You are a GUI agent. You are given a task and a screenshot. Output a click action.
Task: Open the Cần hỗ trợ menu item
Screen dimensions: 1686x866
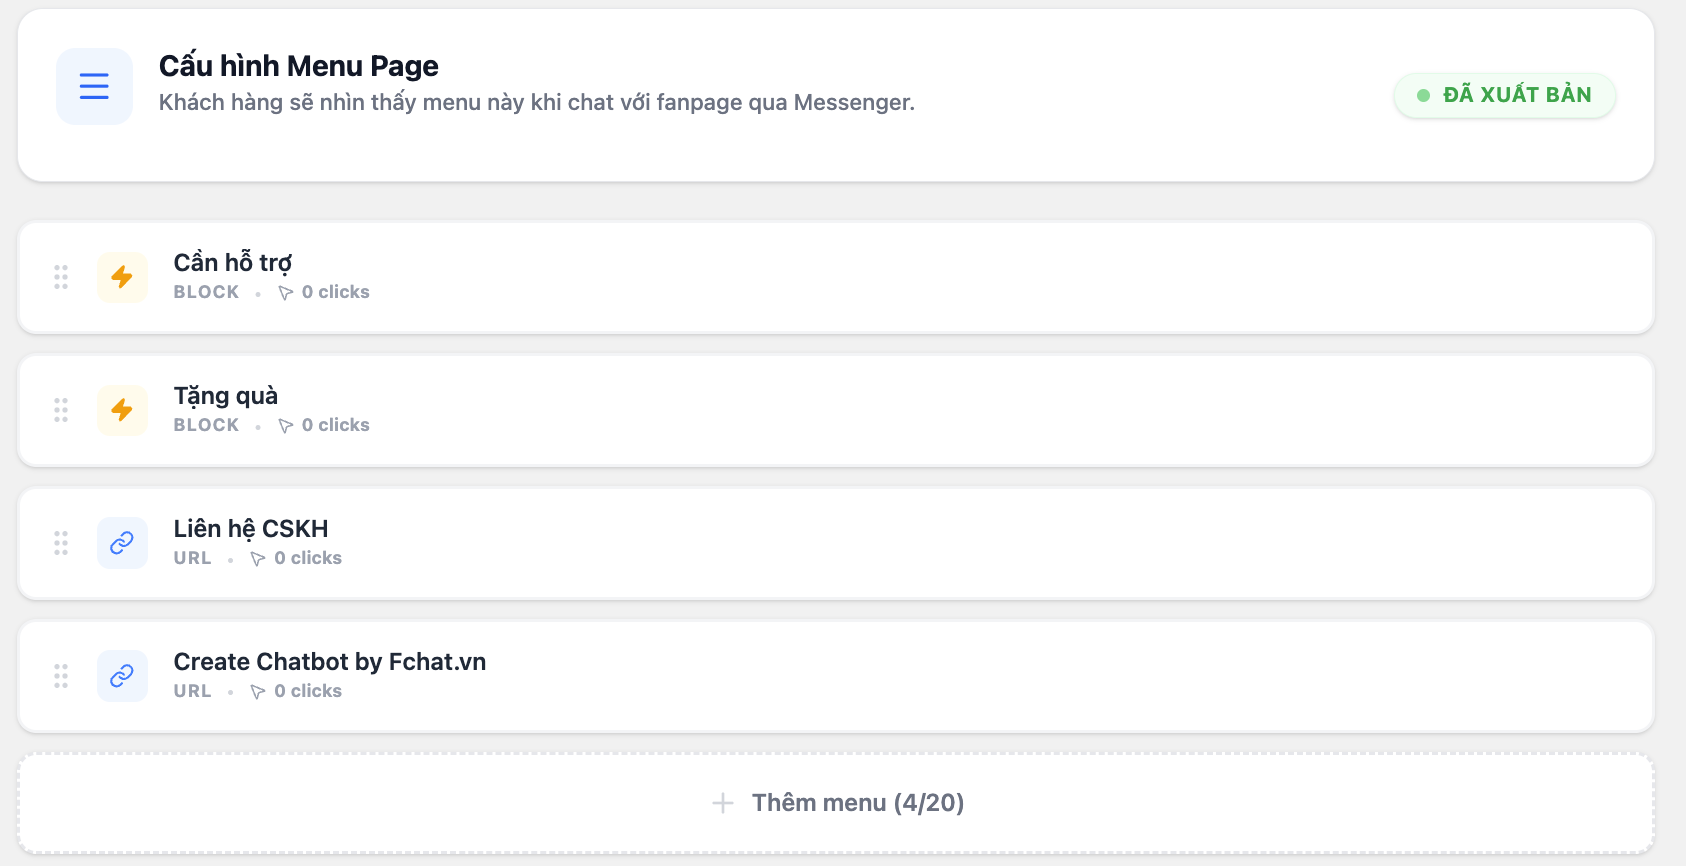[x=232, y=262]
